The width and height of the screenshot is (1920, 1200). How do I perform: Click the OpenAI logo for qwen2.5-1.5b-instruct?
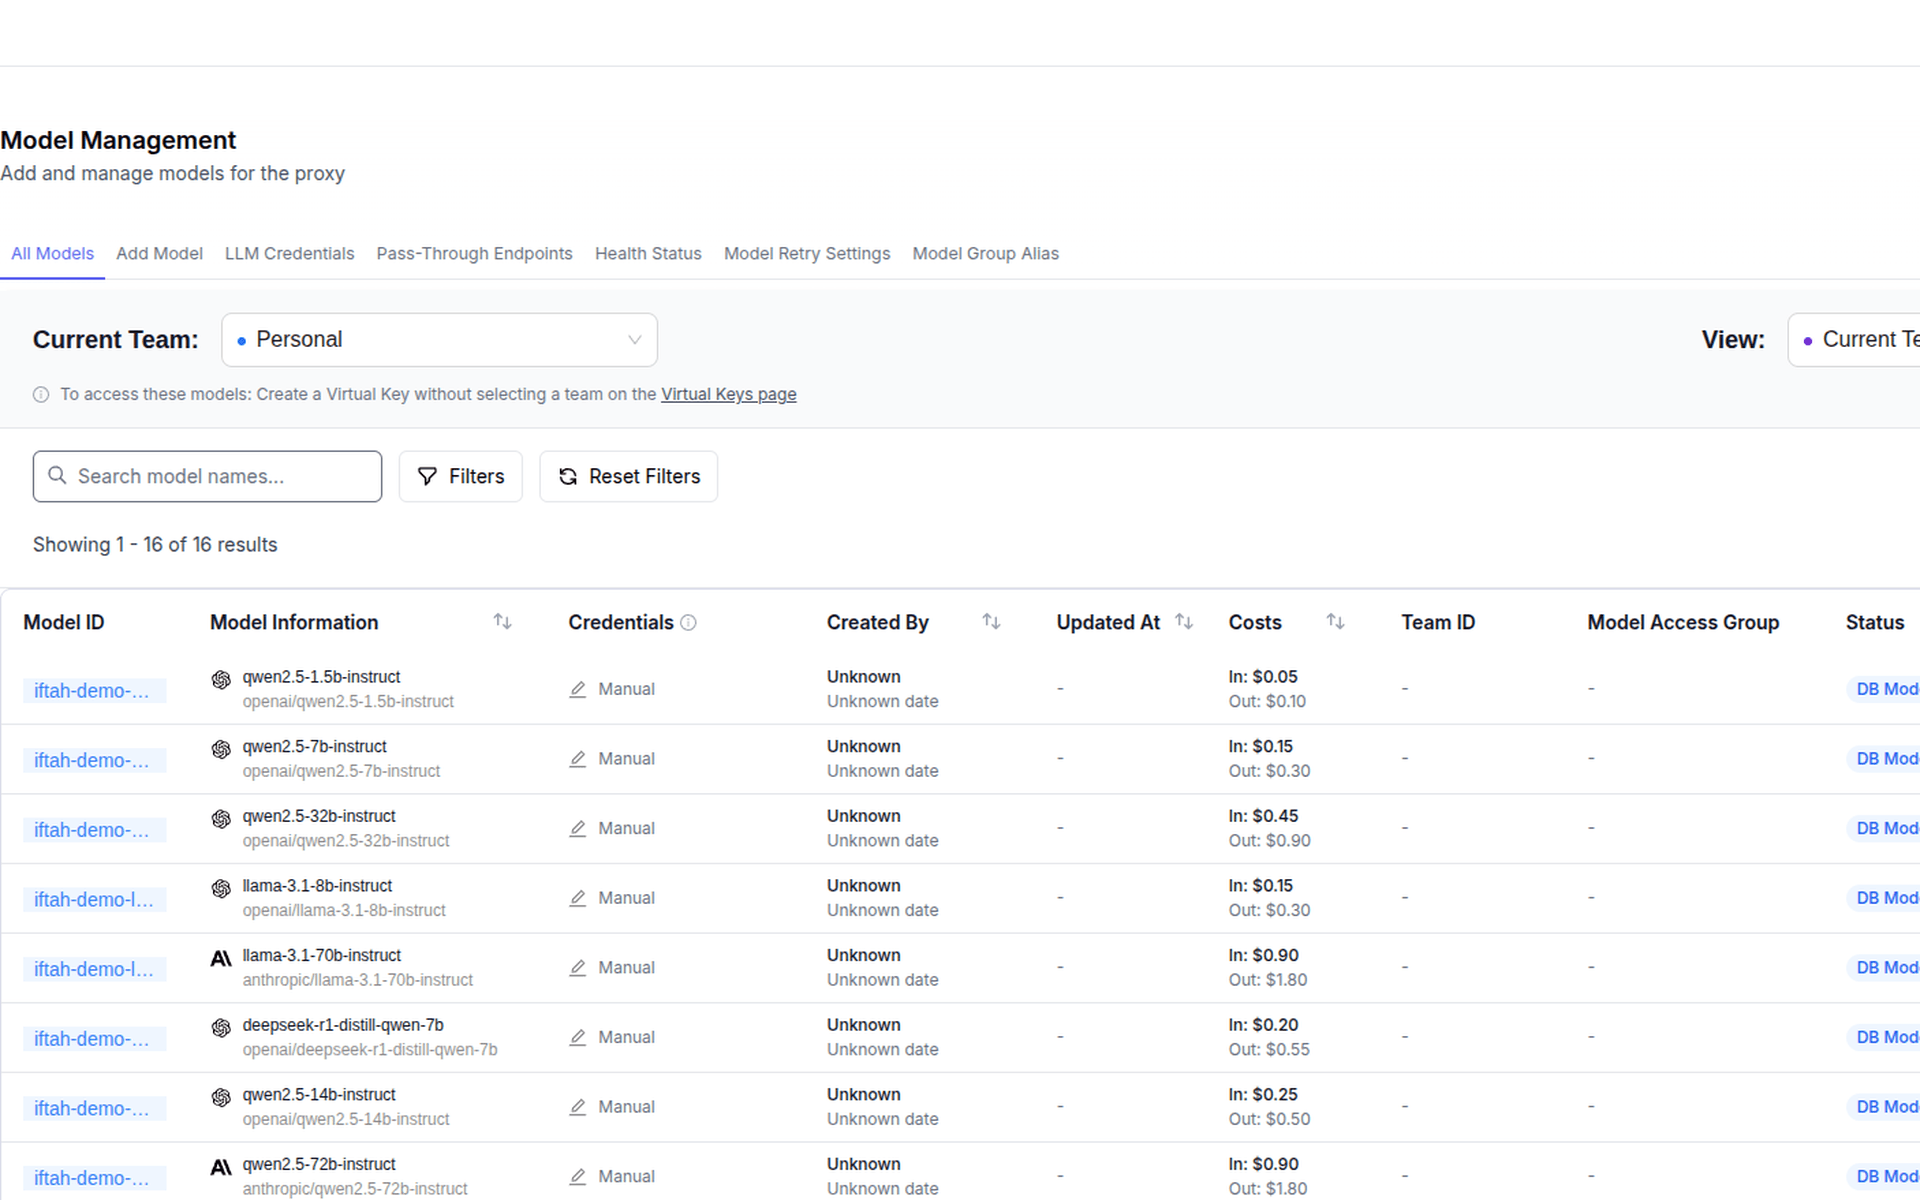pyautogui.click(x=221, y=680)
